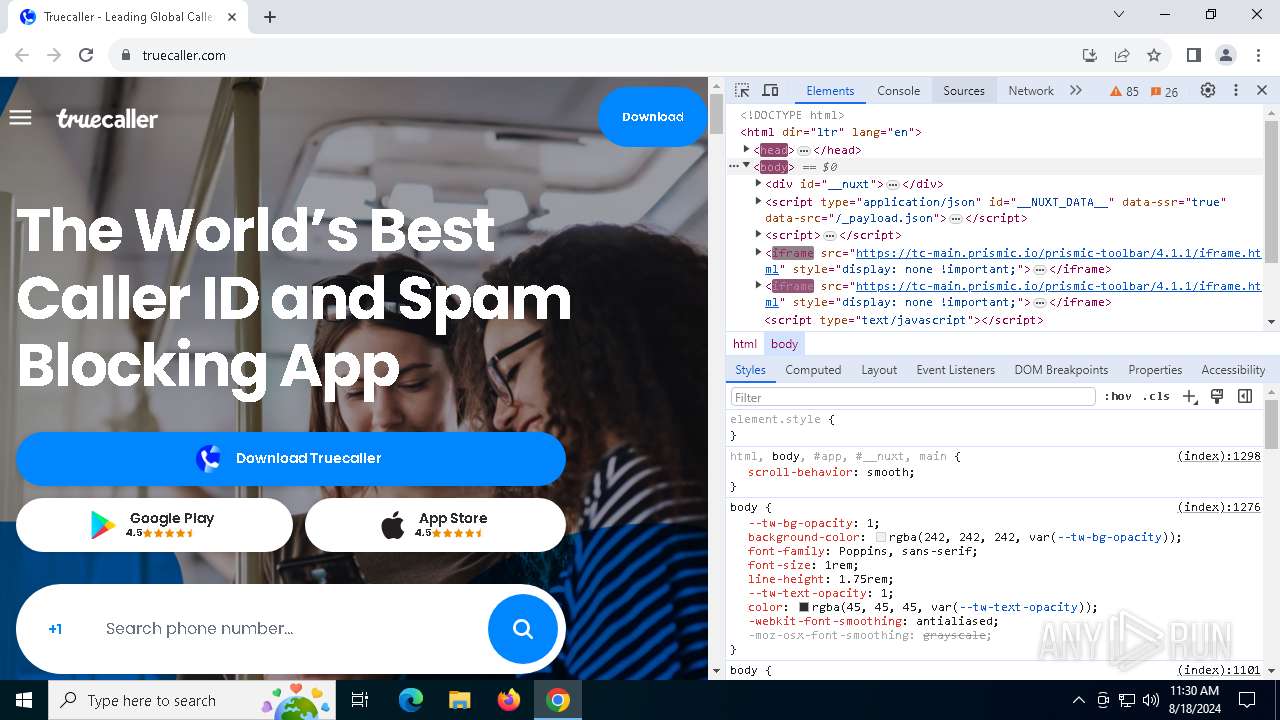
Task: Click the 85 warnings indicator
Action: point(1124,91)
